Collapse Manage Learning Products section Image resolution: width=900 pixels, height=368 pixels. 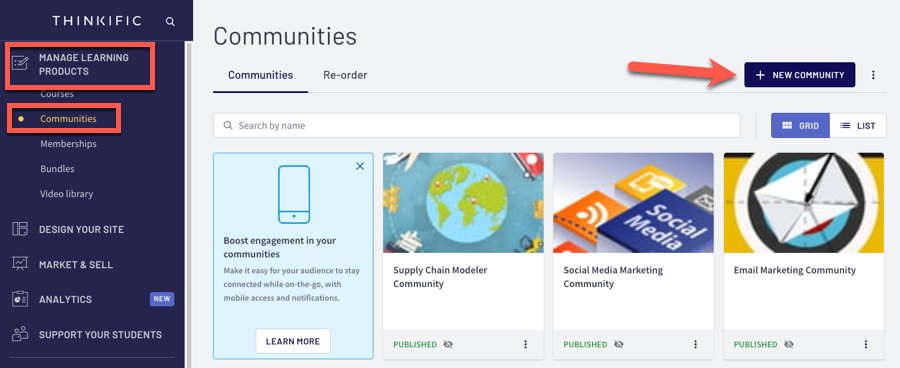pos(84,64)
